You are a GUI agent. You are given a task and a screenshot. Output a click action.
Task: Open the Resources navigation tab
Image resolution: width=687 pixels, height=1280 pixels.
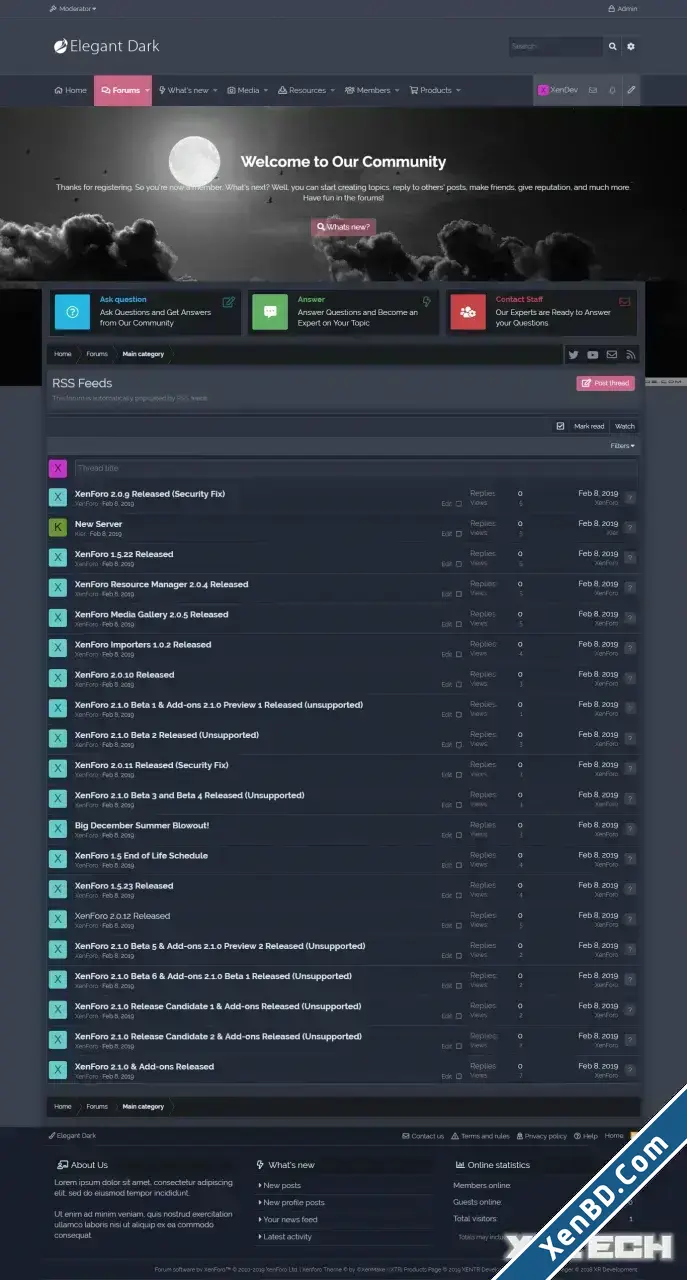(302, 90)
